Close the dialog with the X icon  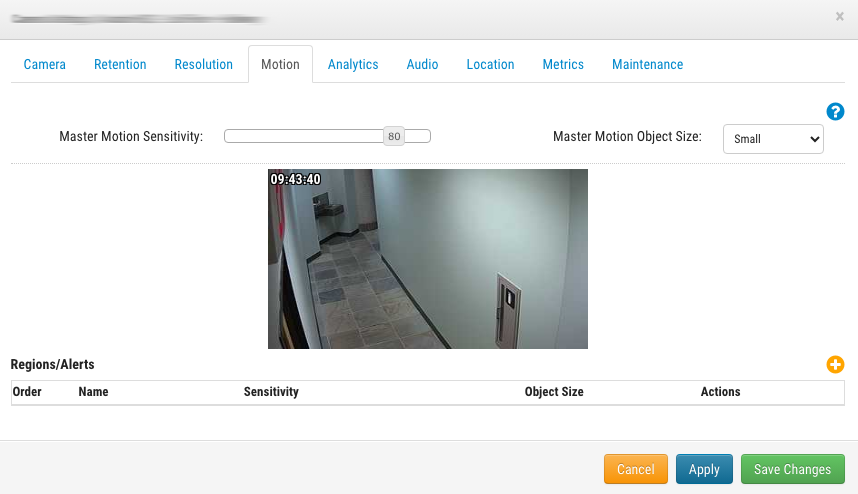[839, 17]
